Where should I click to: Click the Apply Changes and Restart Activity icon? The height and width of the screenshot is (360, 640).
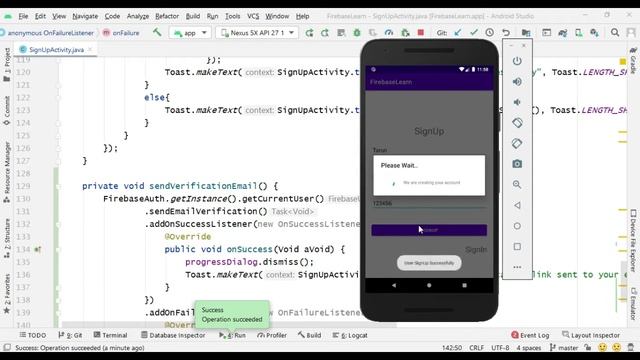pyautogui.click(x=325, y=33)
